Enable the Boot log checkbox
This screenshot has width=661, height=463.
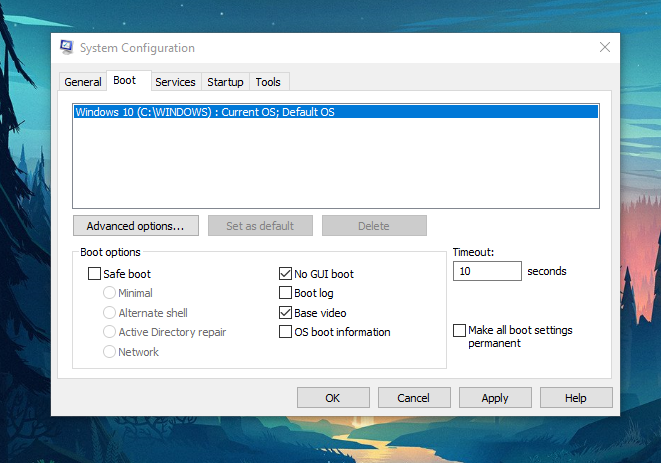pyautogui.click(x=285, y=293)
